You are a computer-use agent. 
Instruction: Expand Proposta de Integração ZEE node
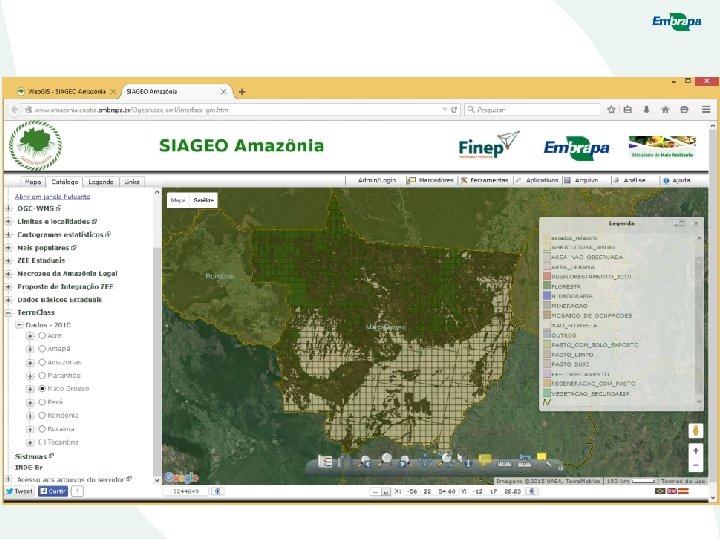pyautogui.click(x=8, y=287)
